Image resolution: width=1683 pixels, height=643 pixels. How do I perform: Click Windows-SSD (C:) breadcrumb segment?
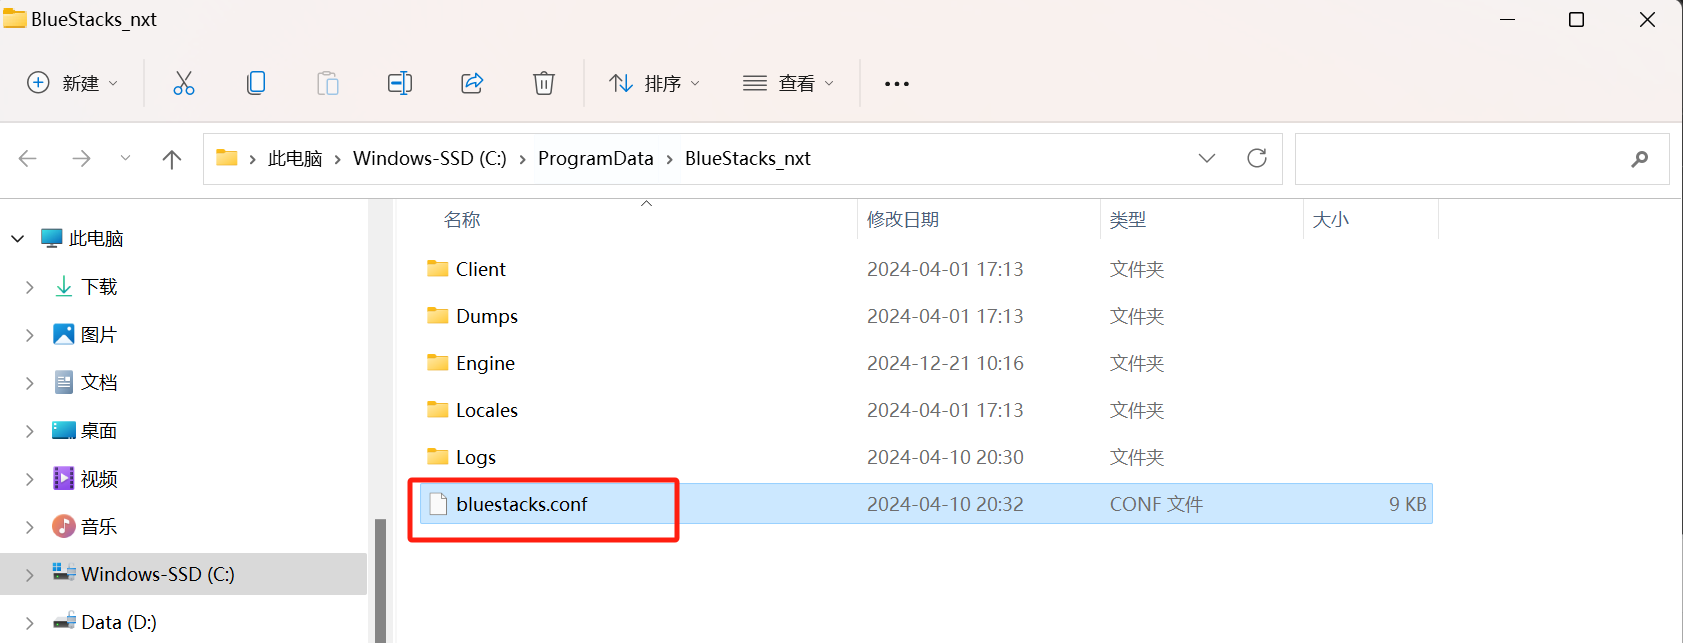tap(430, 159)
